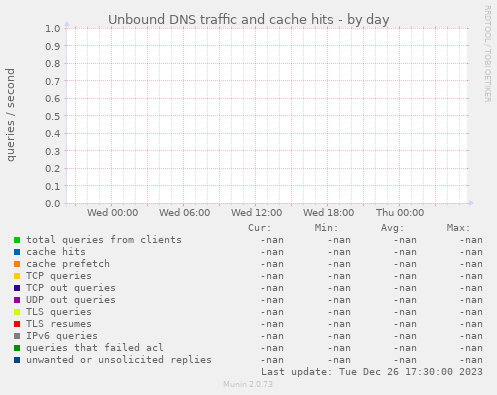Click the 'total queries from clients' legend label
The height and width of the screenshot is (395, 497).
click(x=104, y=240)
